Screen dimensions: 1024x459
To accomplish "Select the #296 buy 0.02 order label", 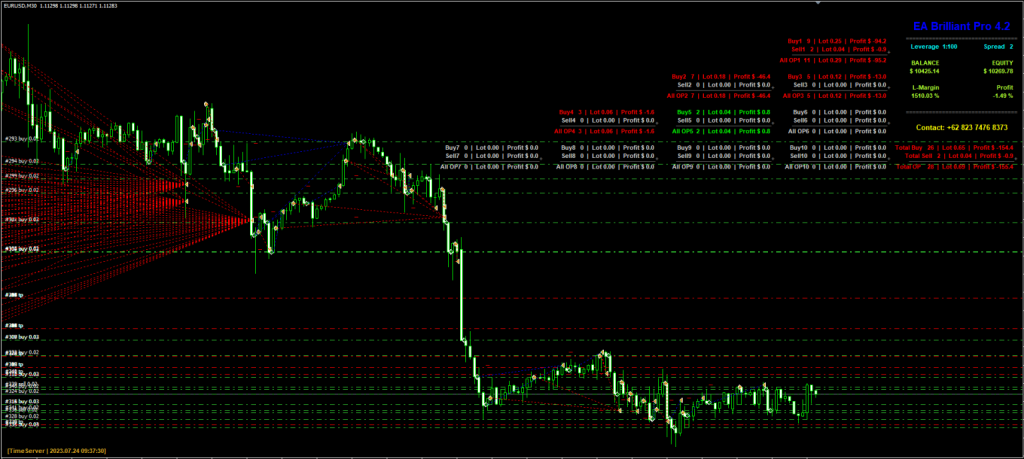I will 21,190.
